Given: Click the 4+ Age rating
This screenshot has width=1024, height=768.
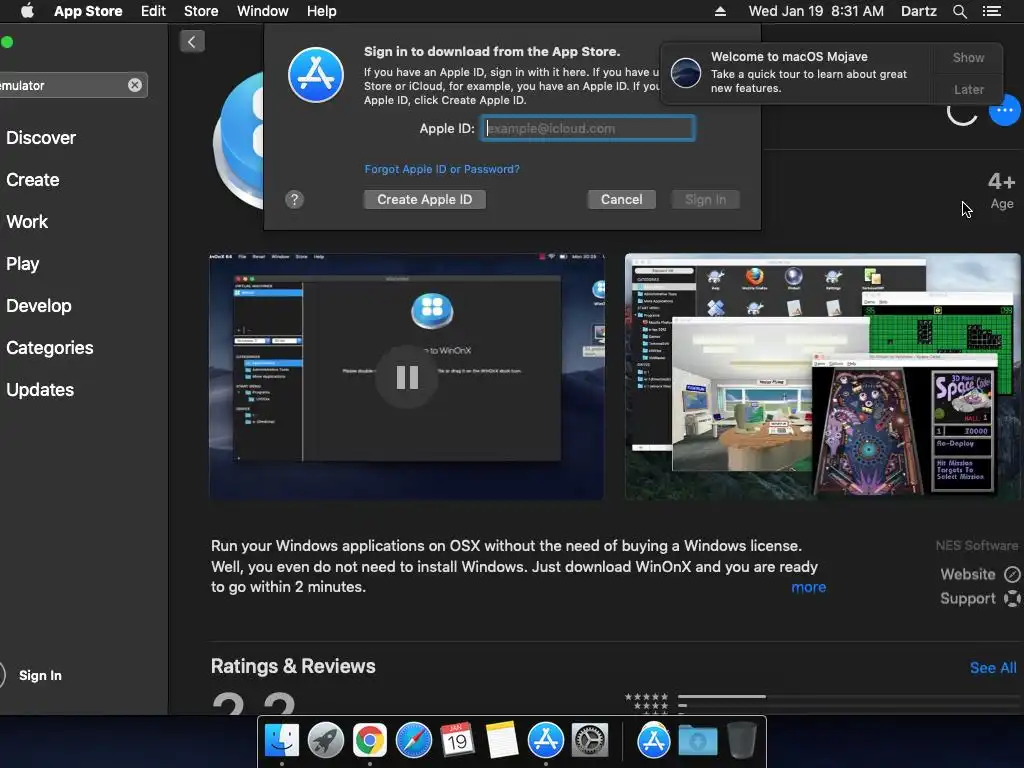Looking at the screenshot, I should click(1001, 190).
